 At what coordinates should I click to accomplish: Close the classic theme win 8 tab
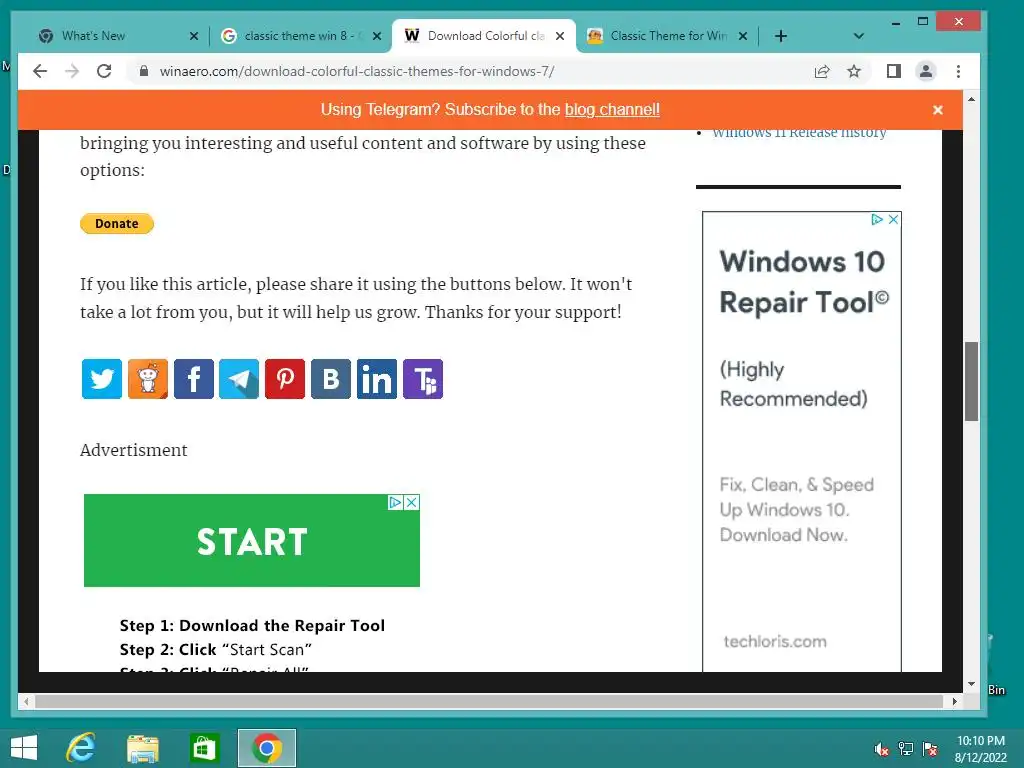tap(377, 36)
